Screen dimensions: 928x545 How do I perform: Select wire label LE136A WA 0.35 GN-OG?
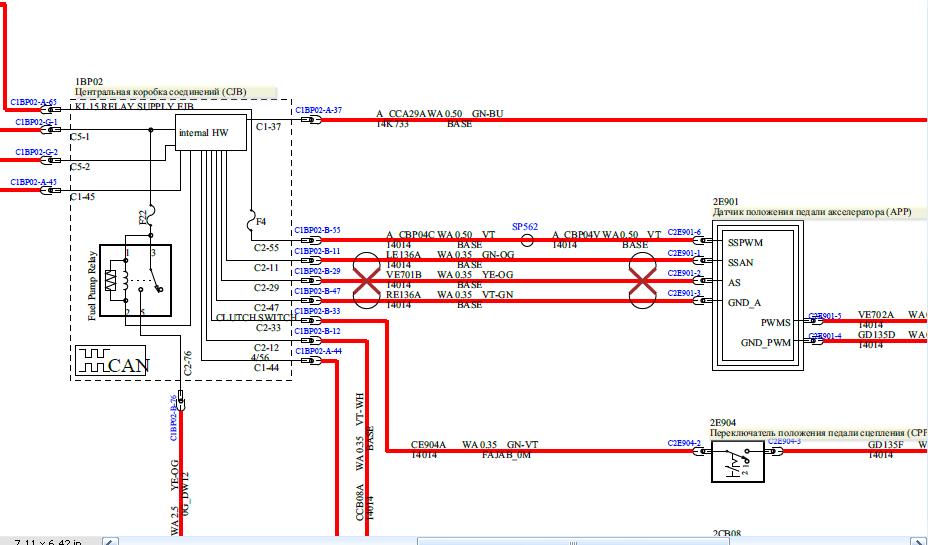pyautogui.click(x=450, y=255)
